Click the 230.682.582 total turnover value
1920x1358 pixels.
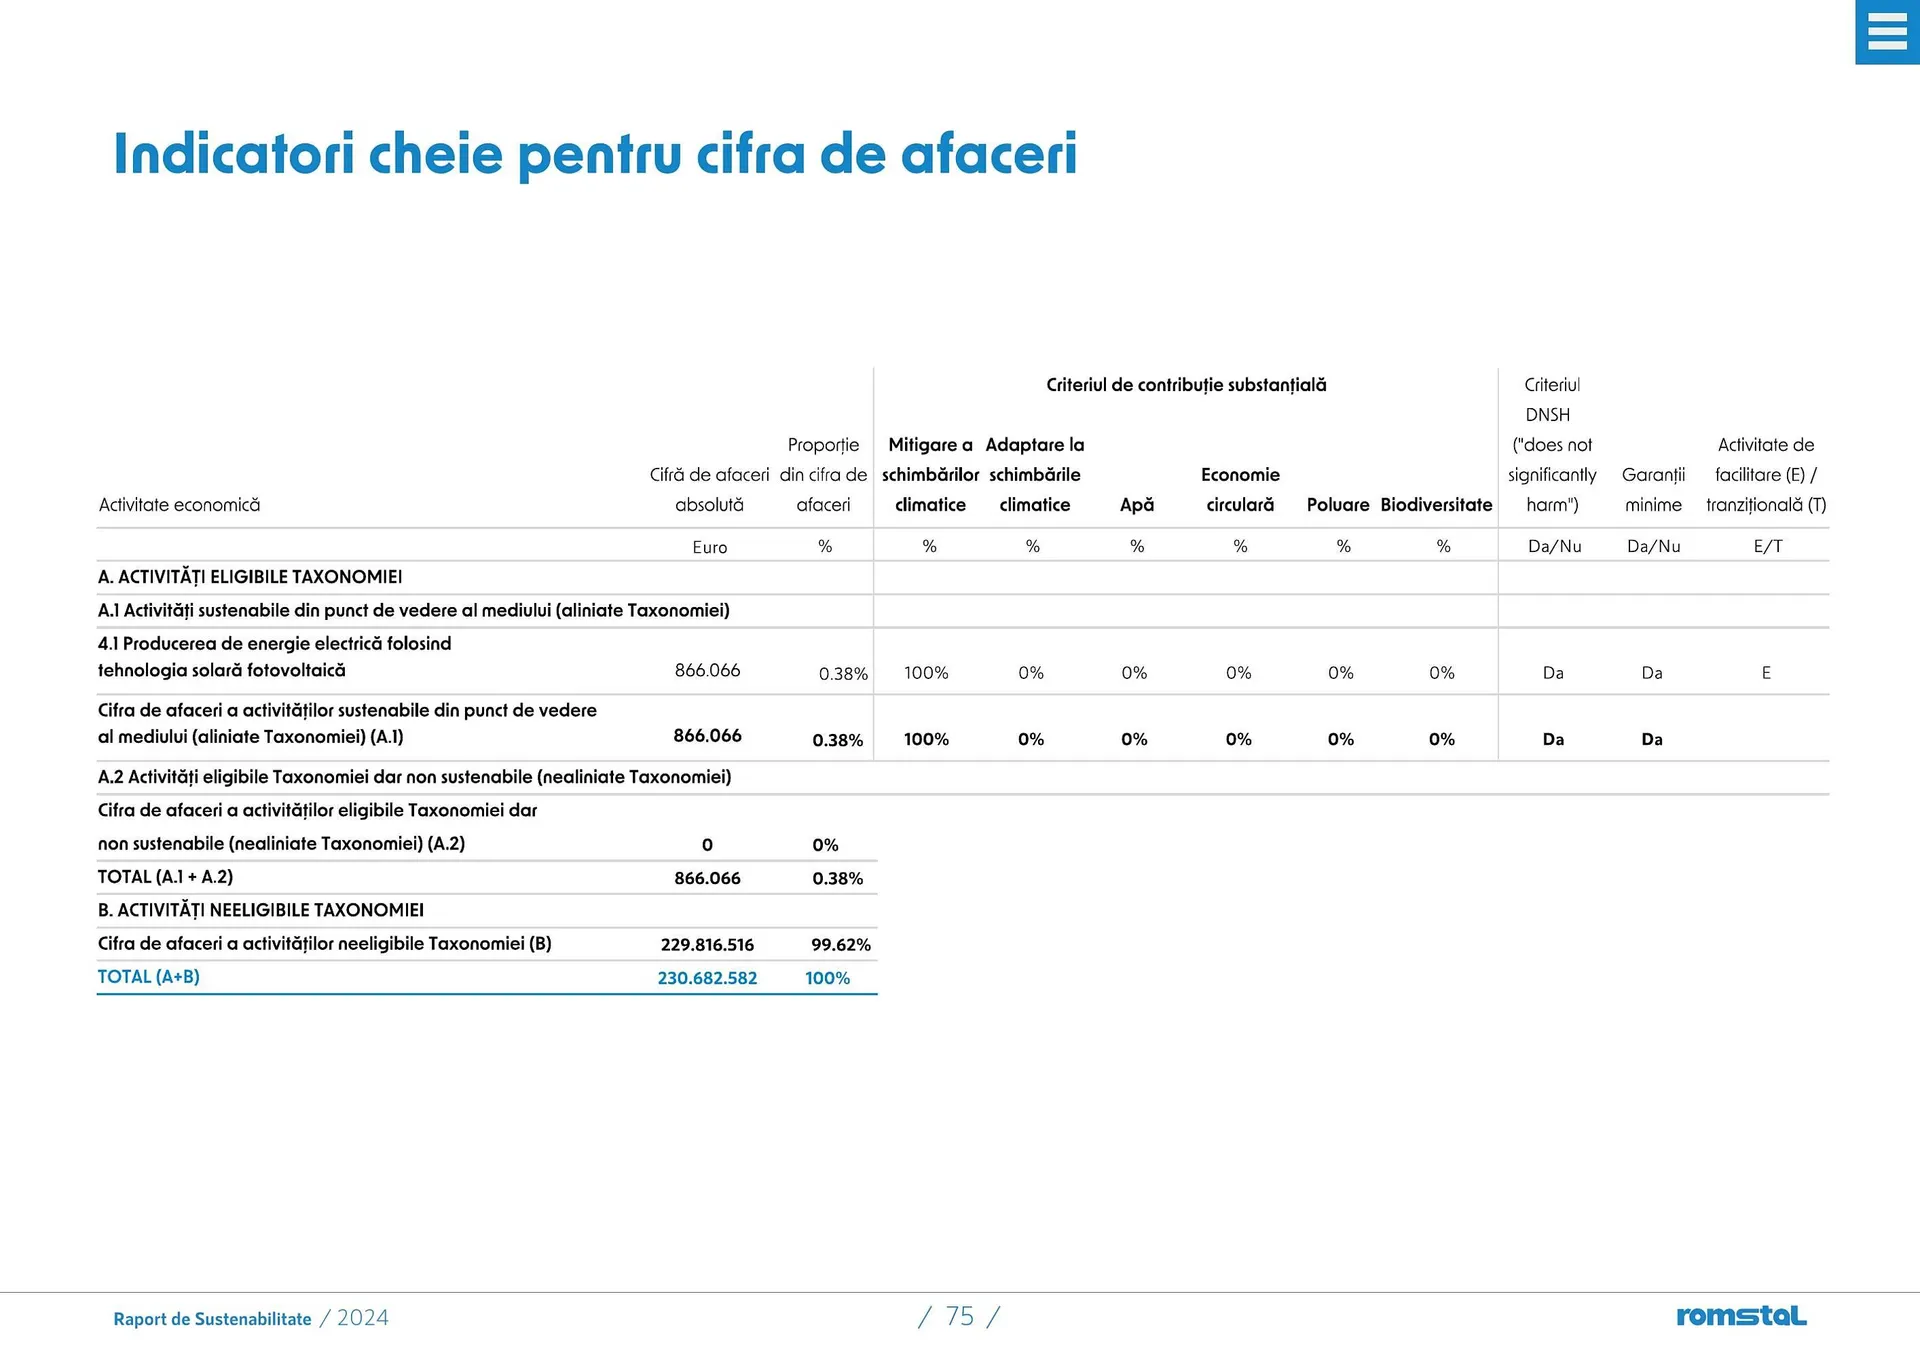tap(707, 978)
